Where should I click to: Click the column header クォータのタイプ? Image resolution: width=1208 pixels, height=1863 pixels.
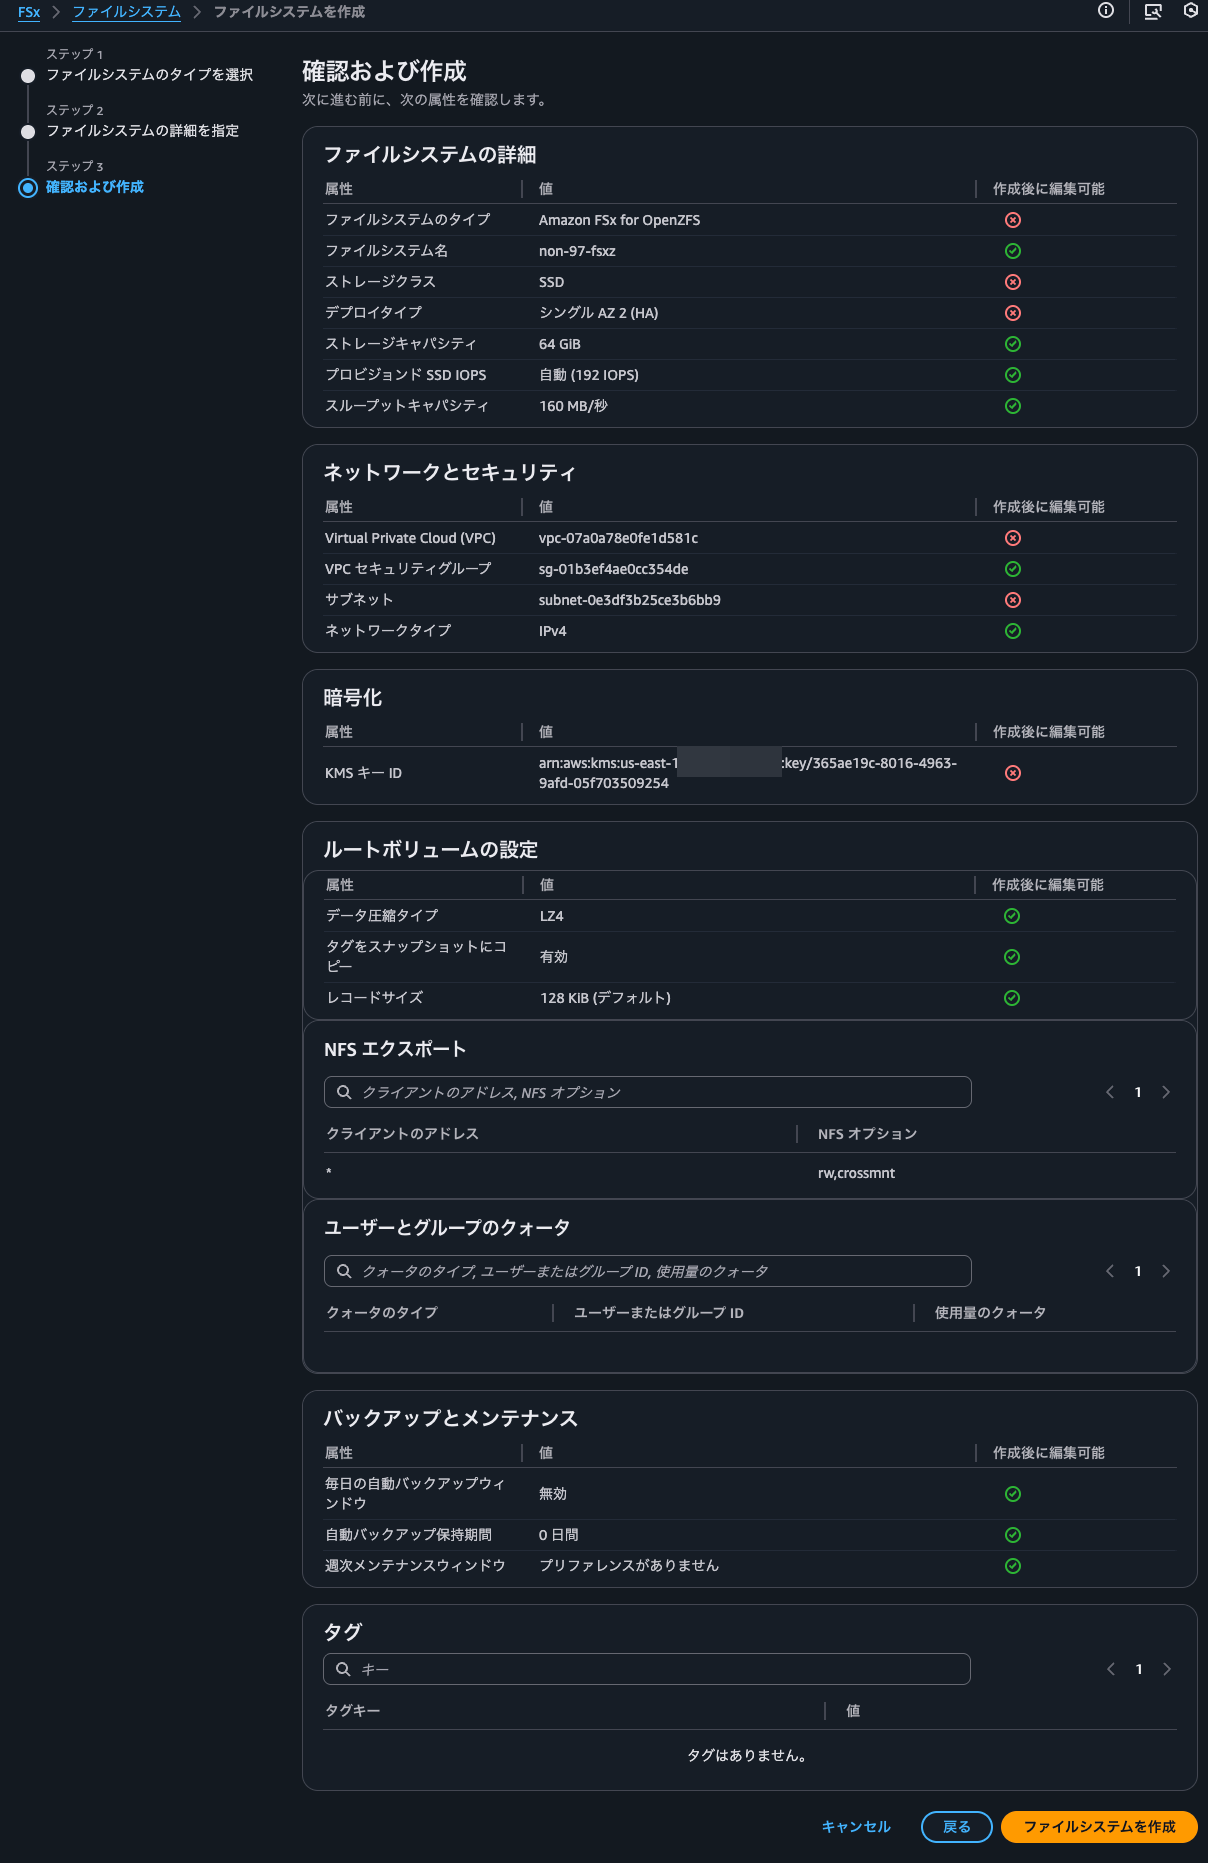click(x=382, y=1312)
